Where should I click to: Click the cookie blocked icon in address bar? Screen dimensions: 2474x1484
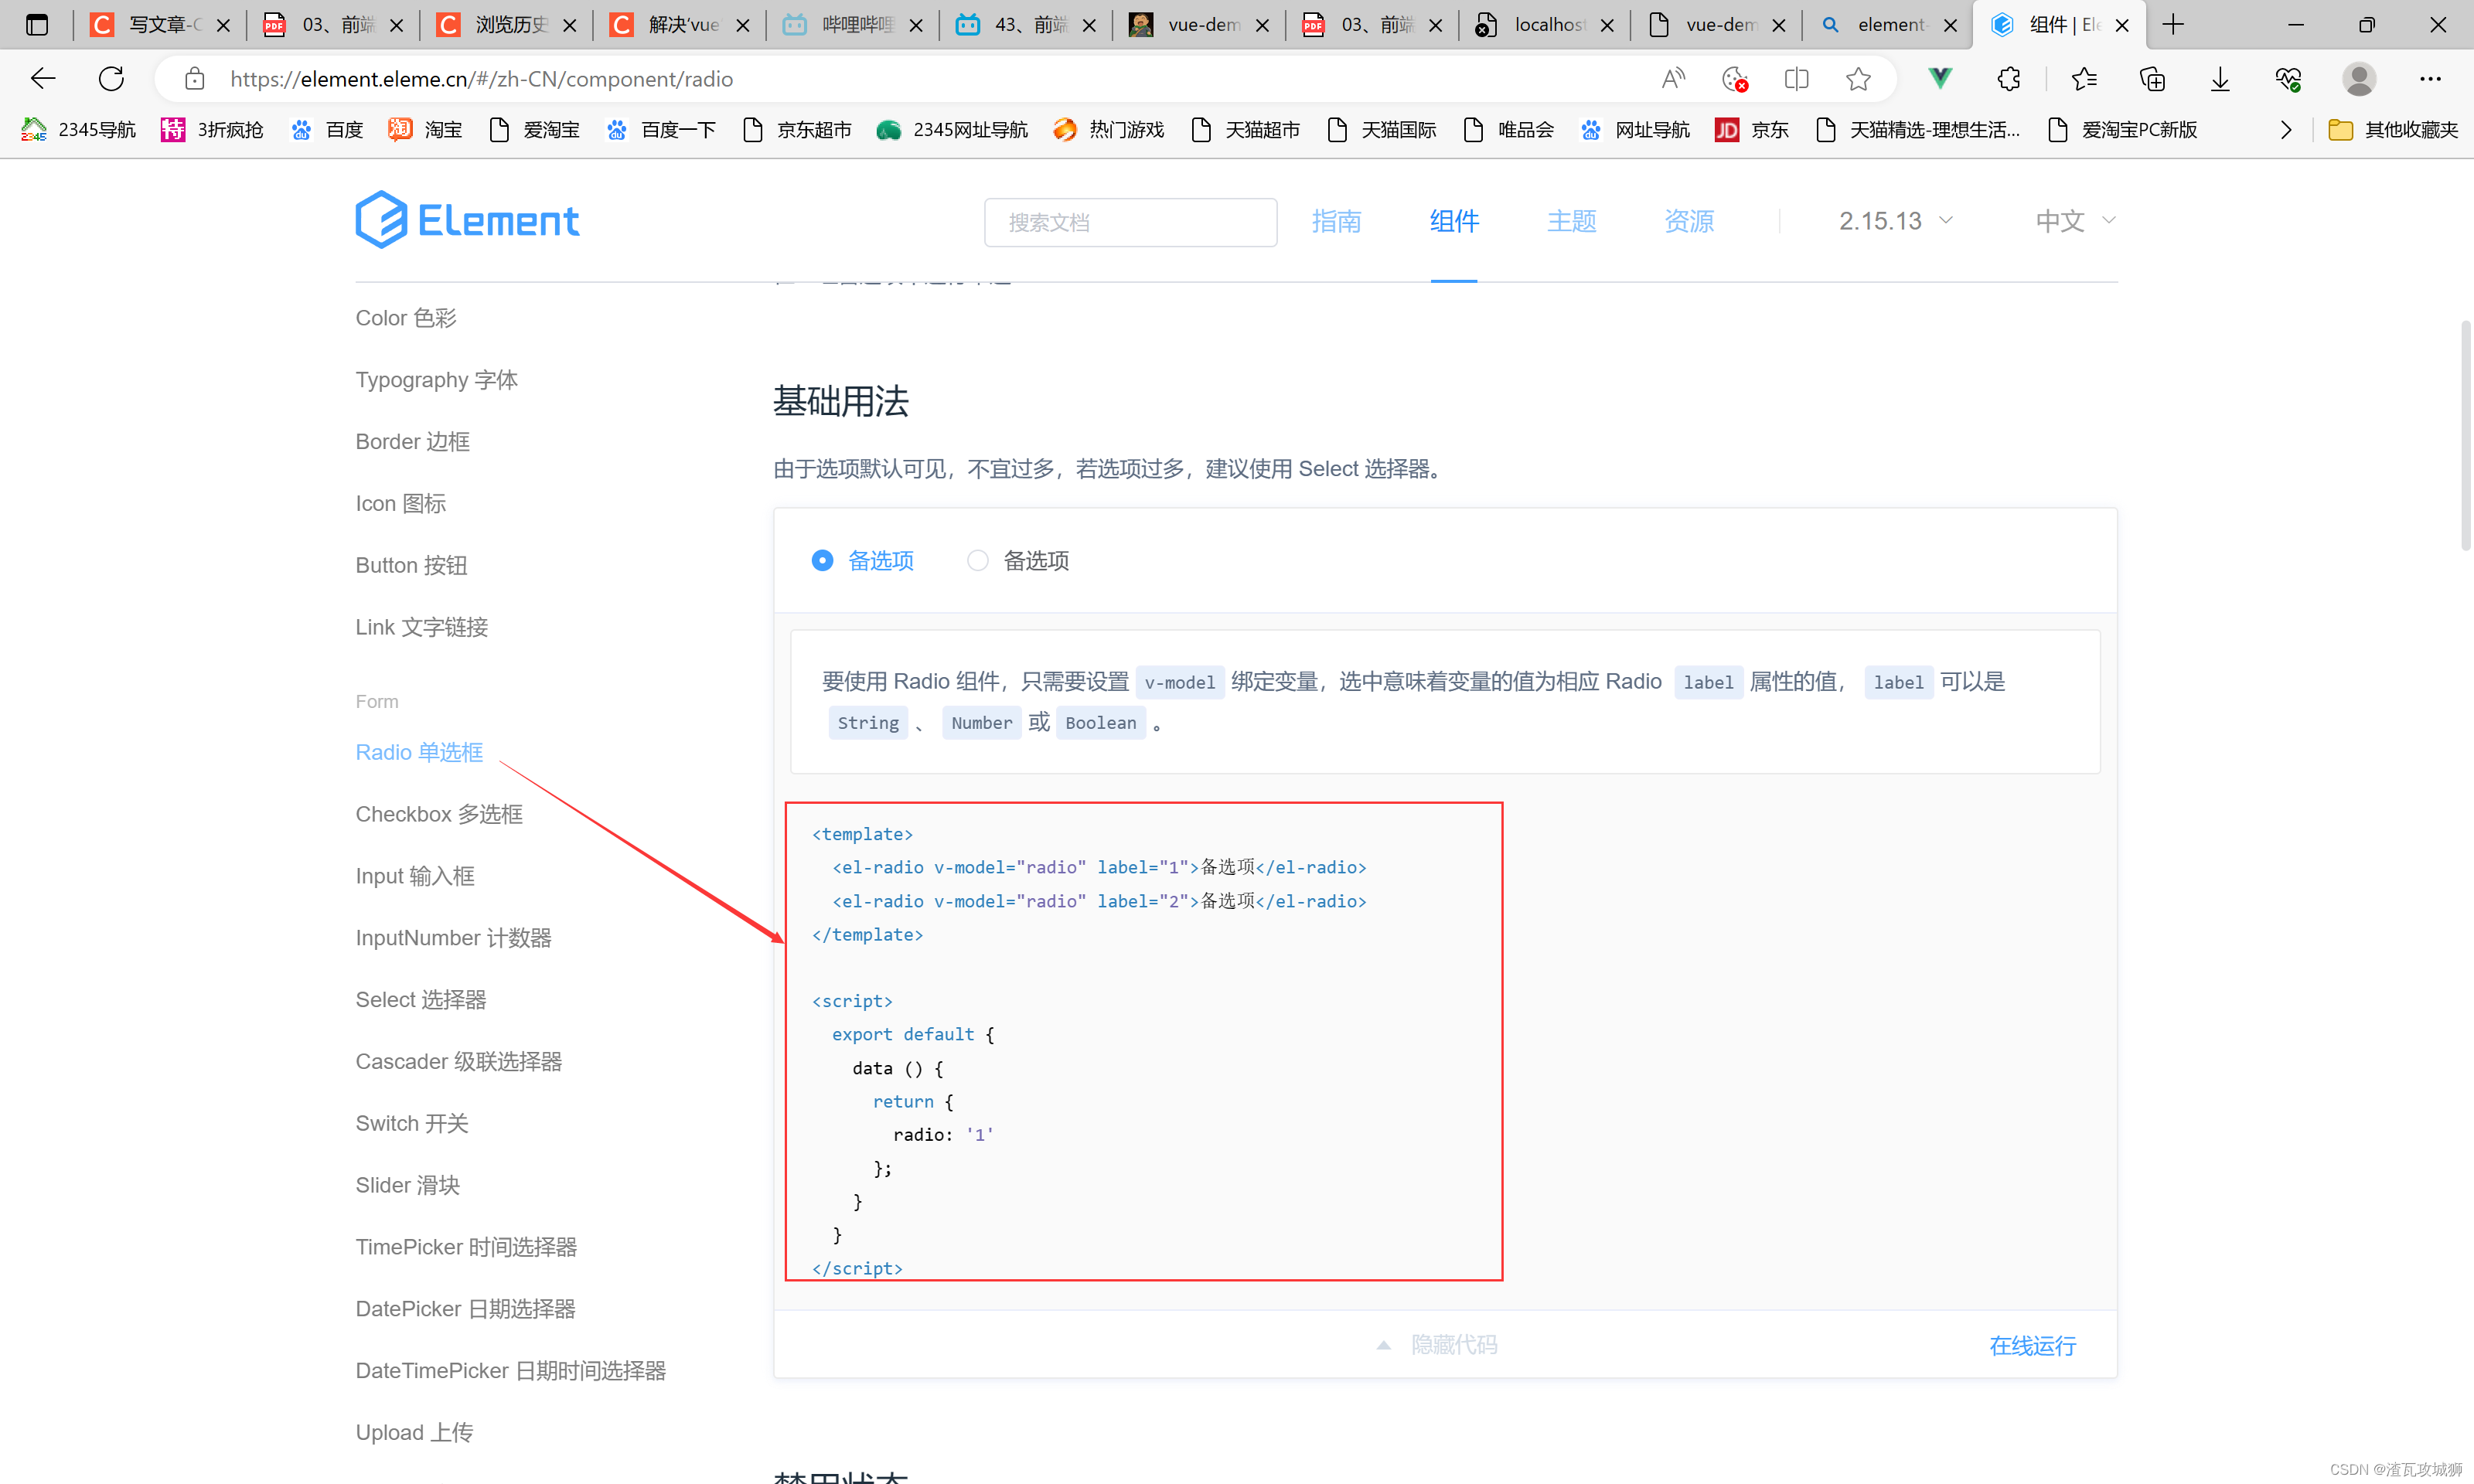1735,79
